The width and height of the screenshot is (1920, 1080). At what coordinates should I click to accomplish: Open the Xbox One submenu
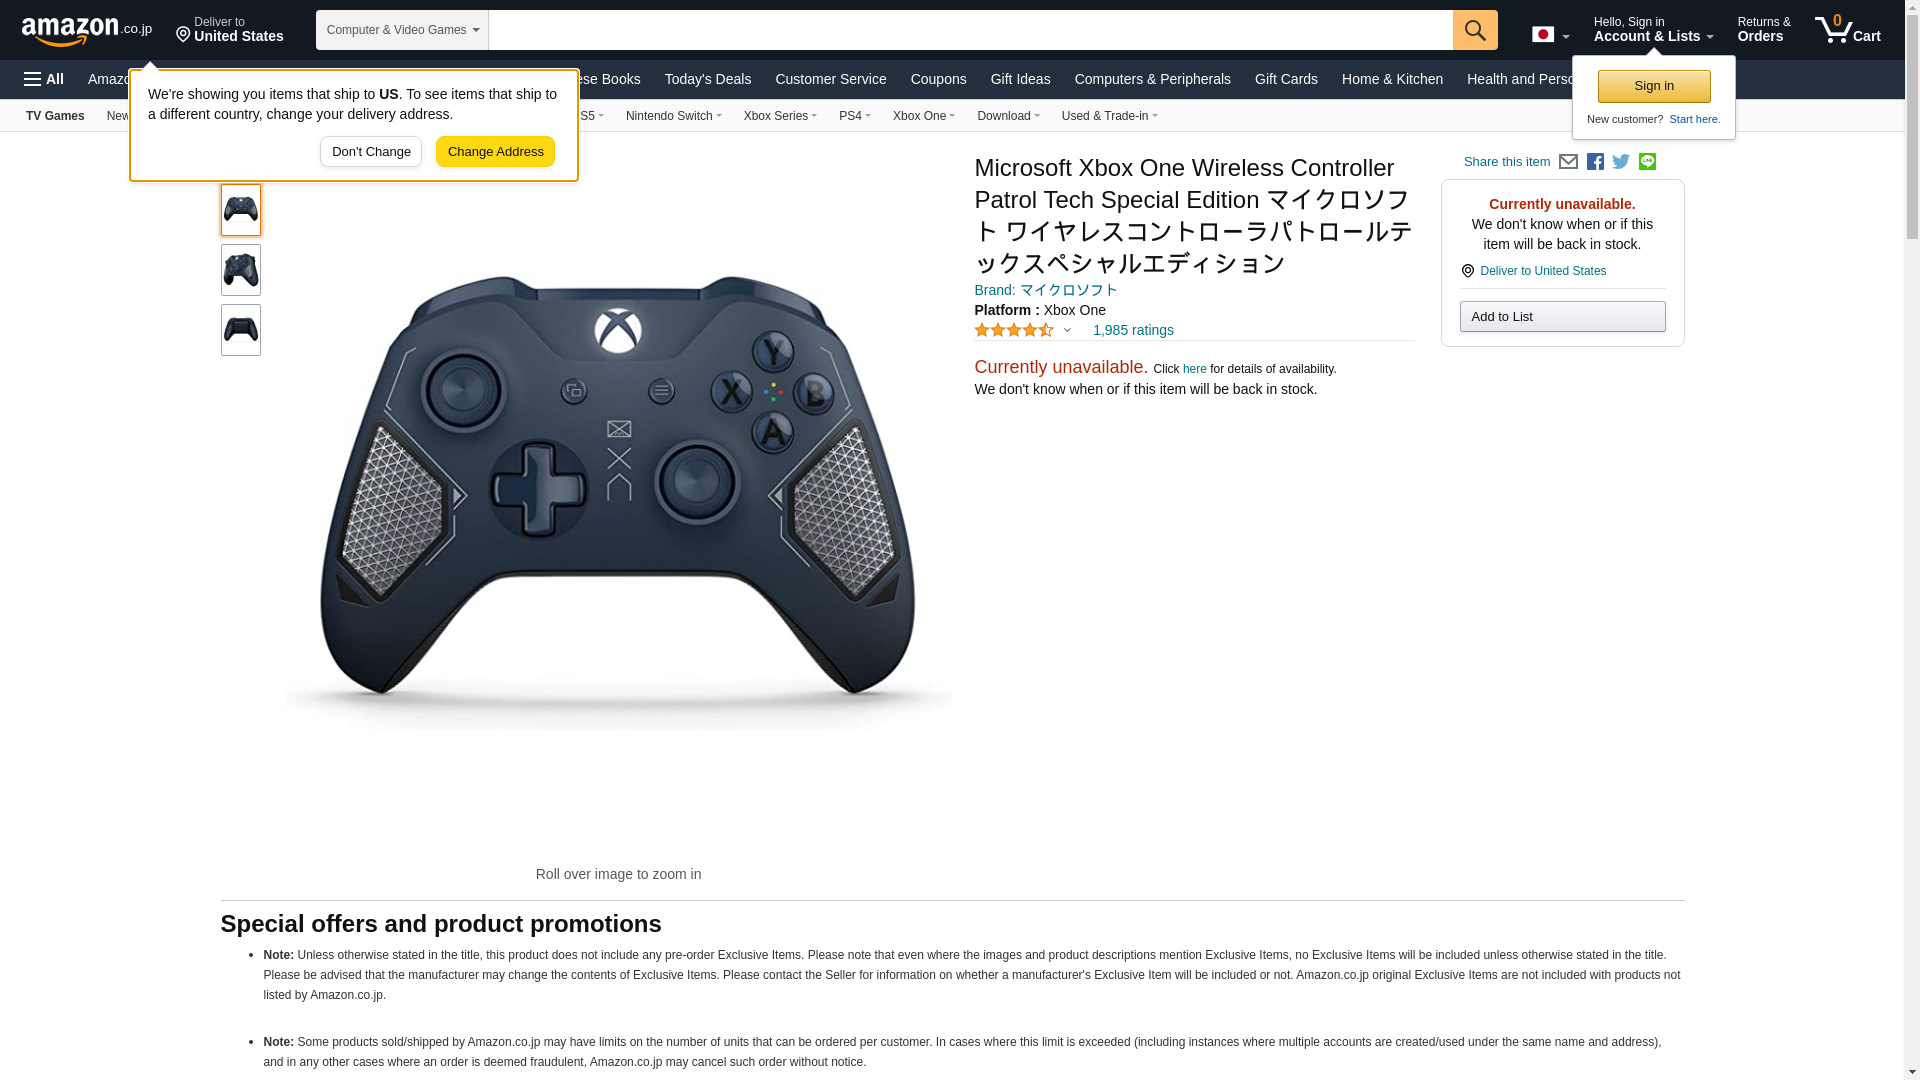click(x=923, y=116)
